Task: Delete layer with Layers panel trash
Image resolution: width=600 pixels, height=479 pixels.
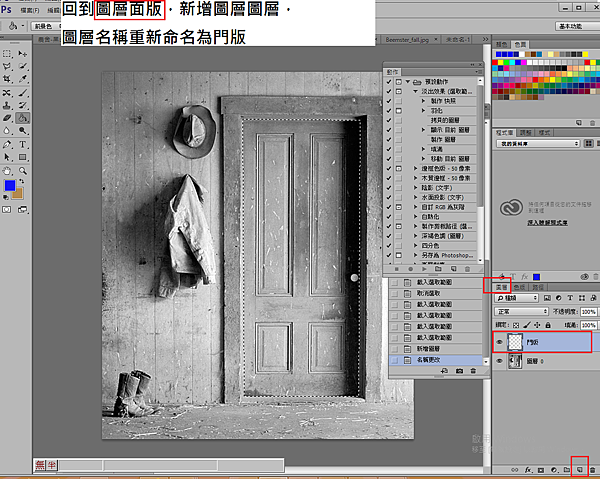Action: 592,470
